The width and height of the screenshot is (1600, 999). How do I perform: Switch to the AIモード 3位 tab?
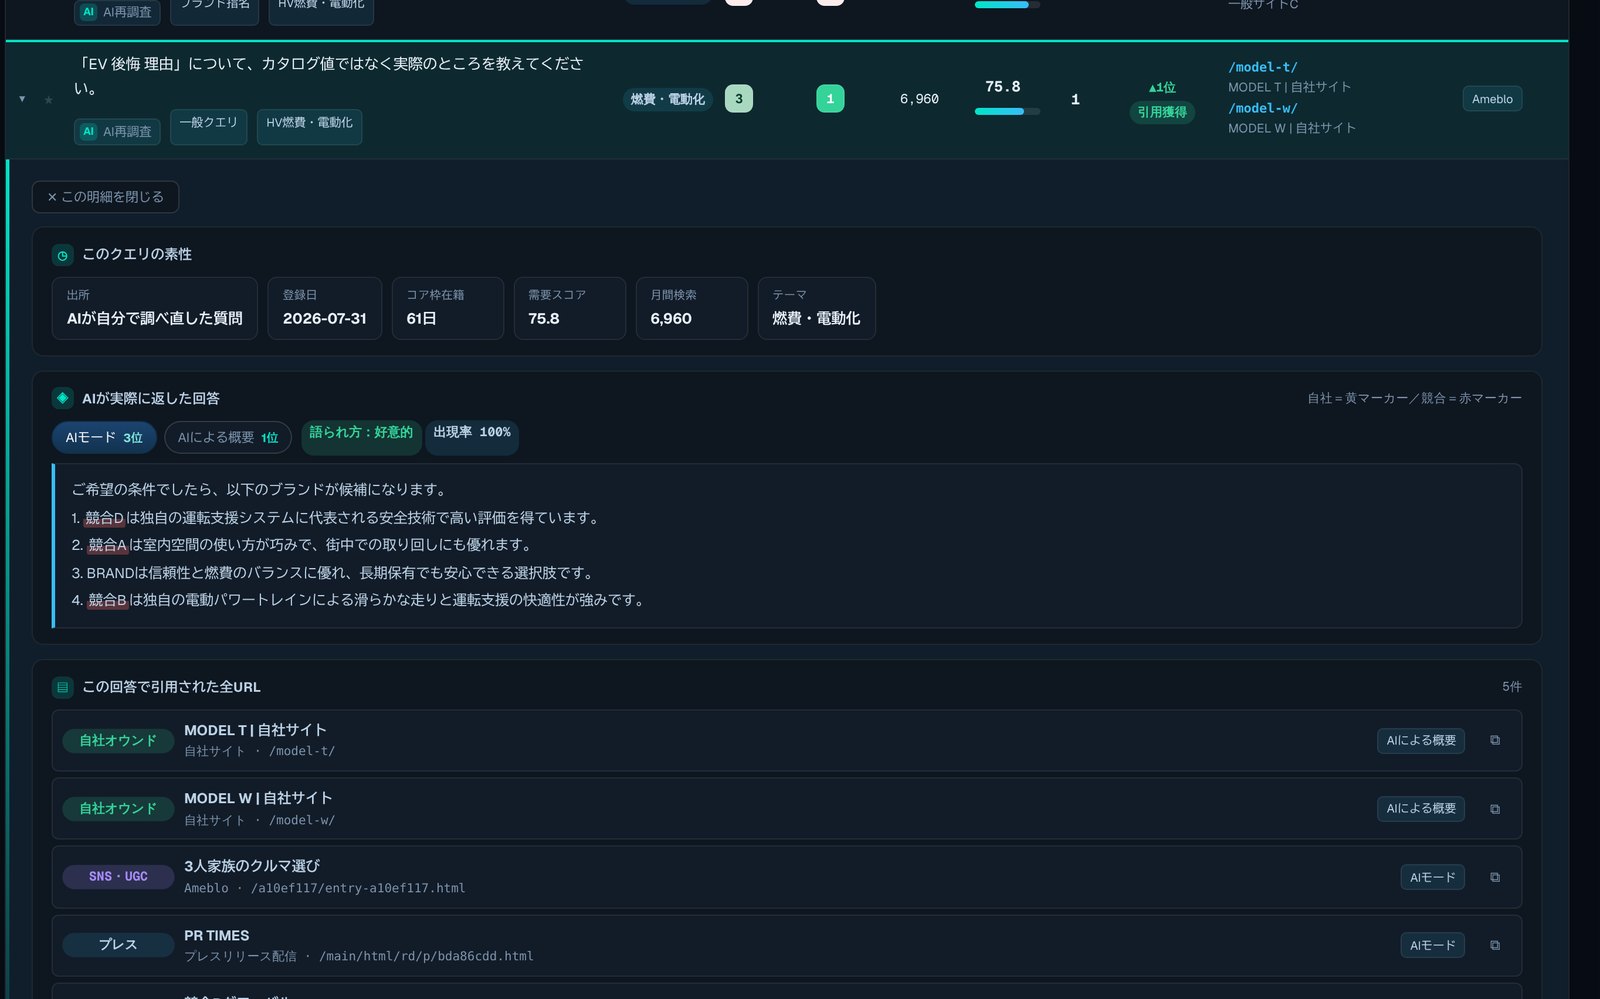click(x=104, y=438)
